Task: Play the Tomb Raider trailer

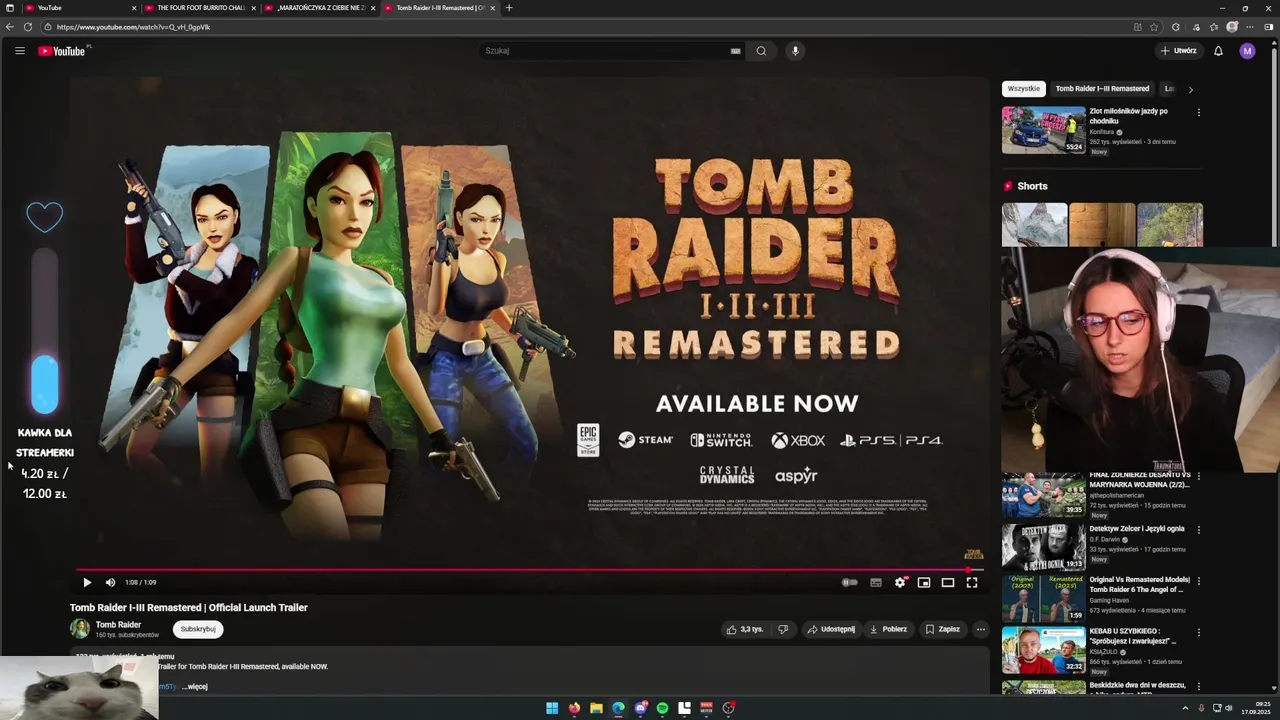Action: pos(87,582)
